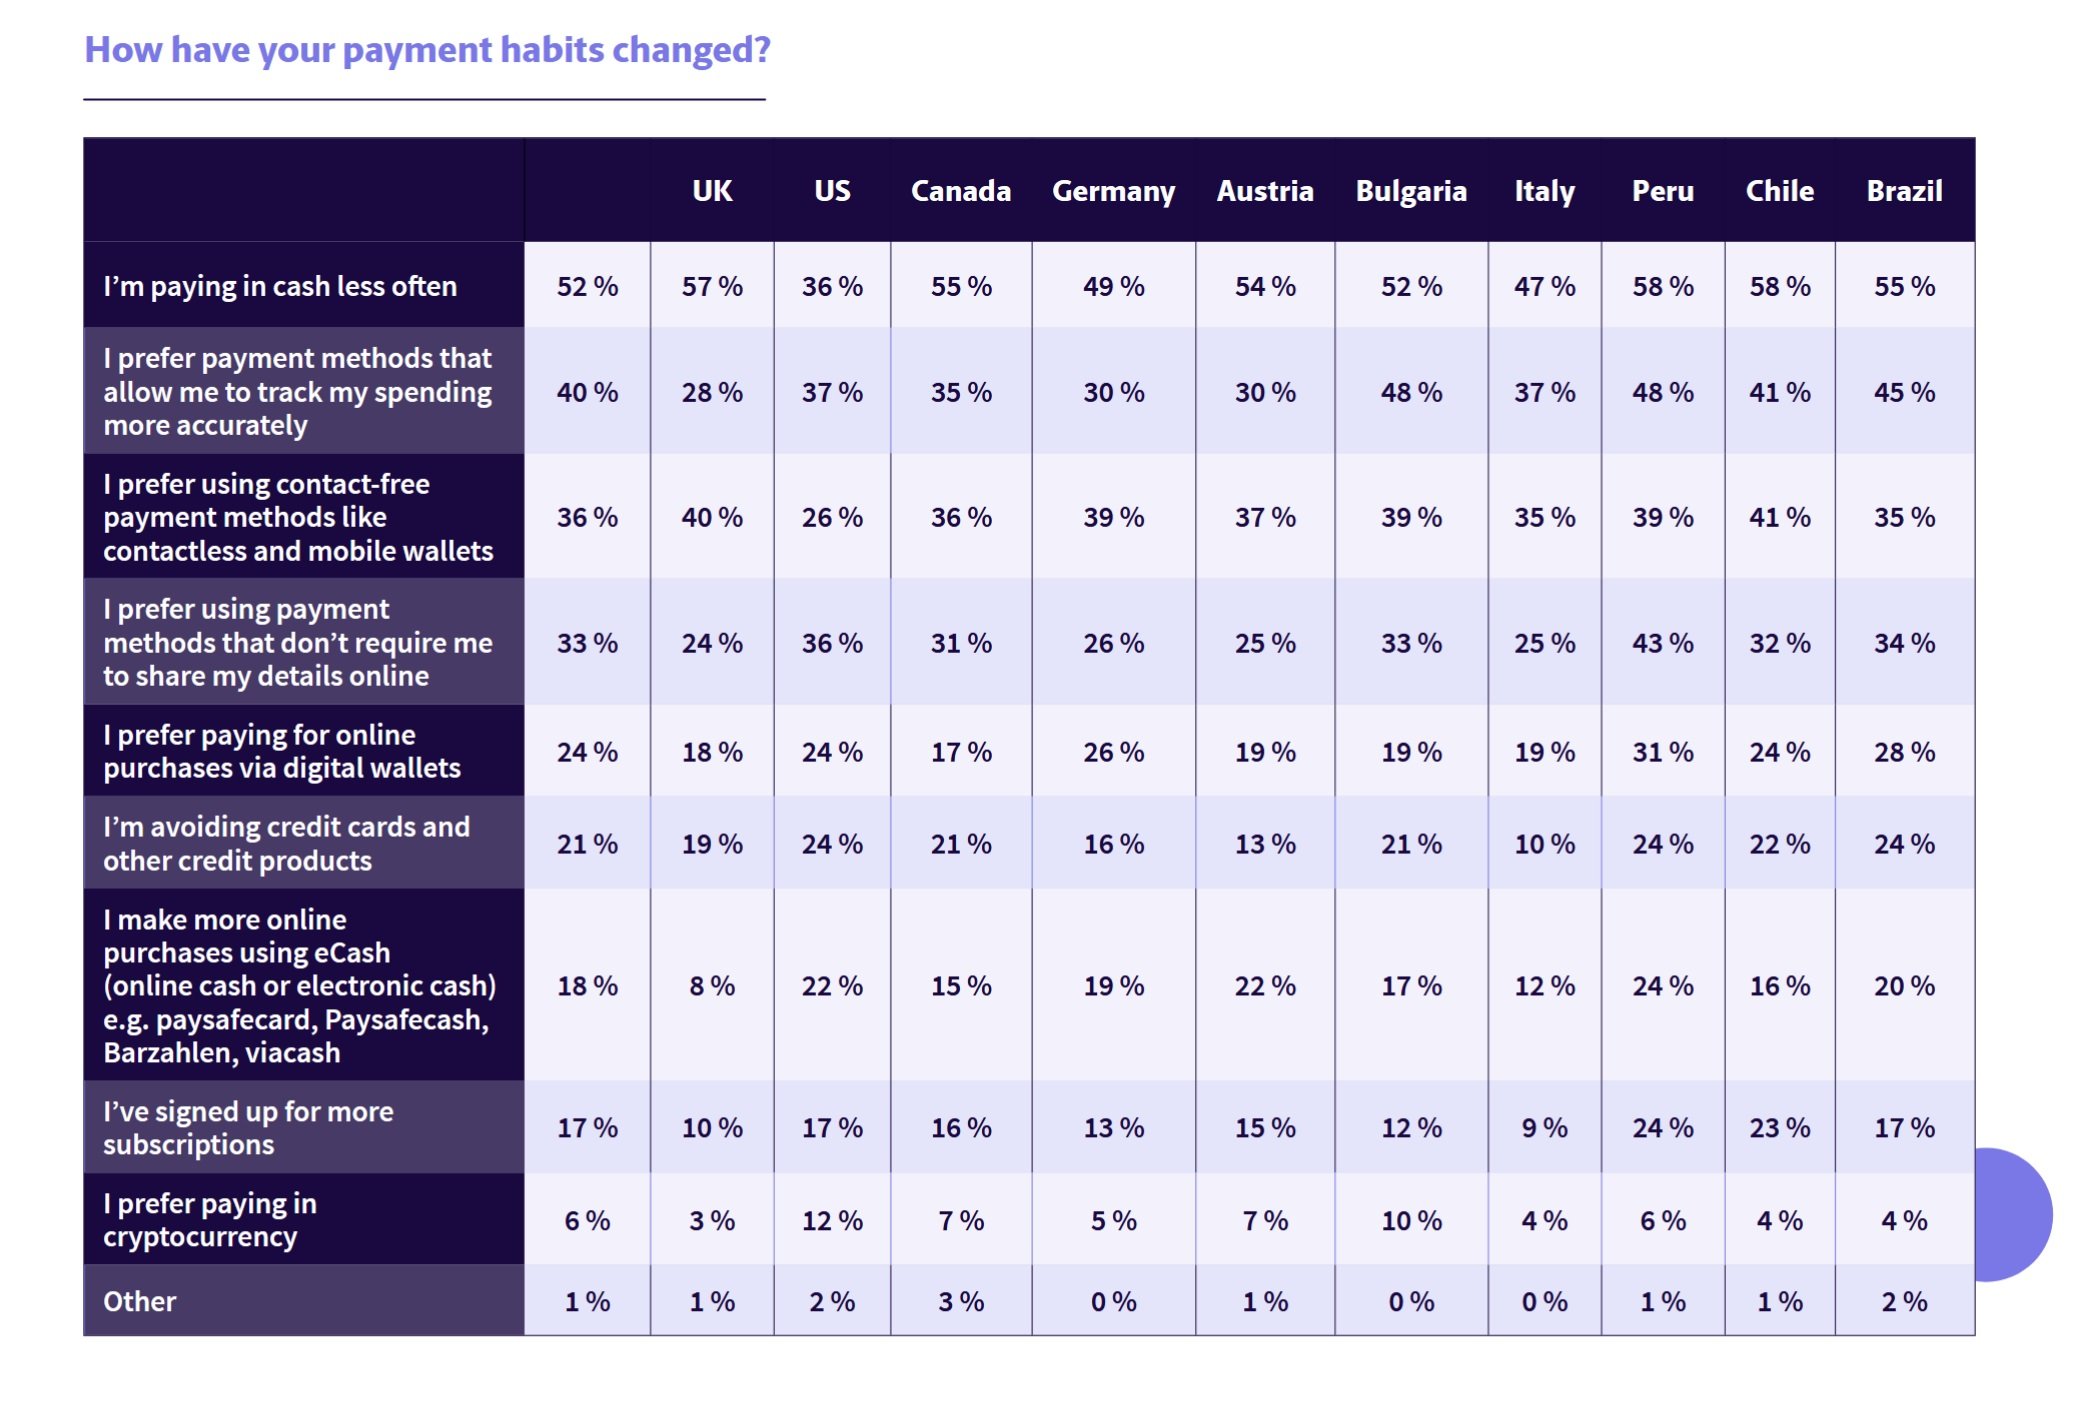The width and height of the screenshot is (2085, 1417).
Task: Select the 8 % eCash cell under UK
Action: pyautogui.click(x=712, y=985)
